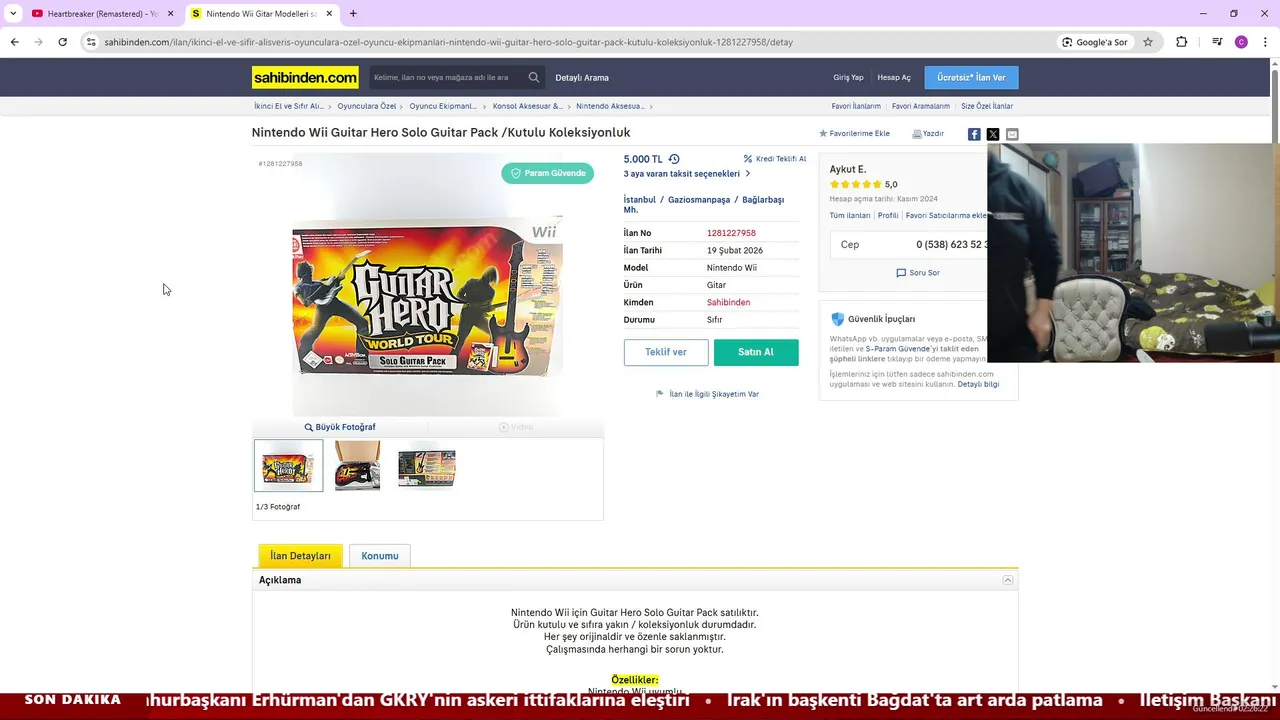Close the Heartbreaker (Remastered) YouTube tab
Image resolution: width=1280 pixels, height=720 pixels.
[170, 14]
